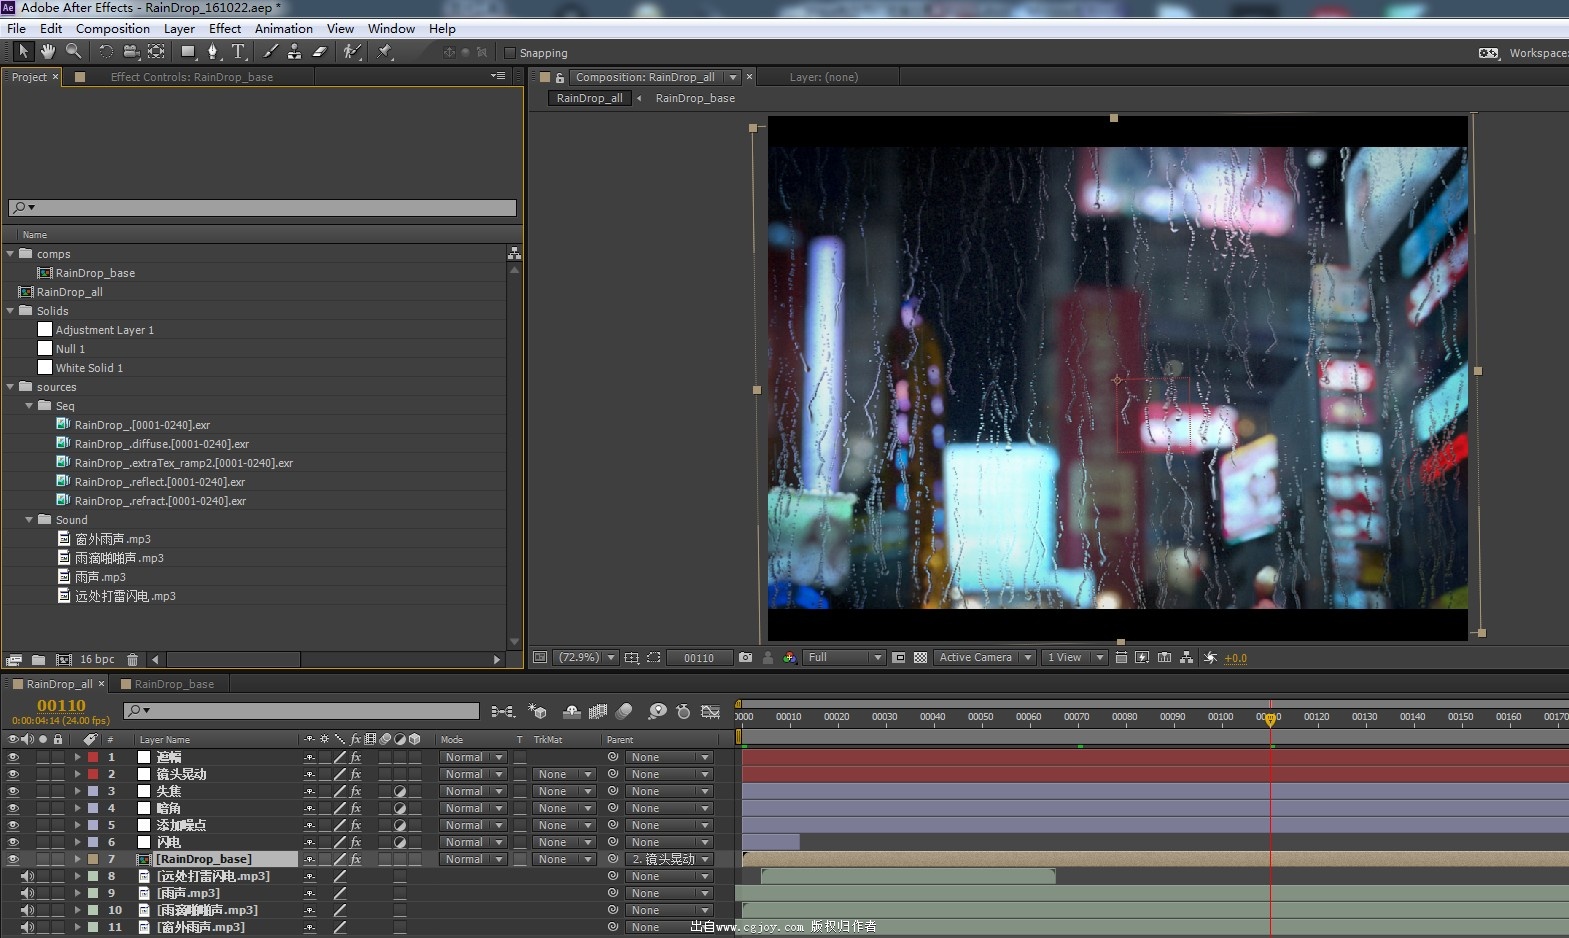Mute audio of layer 雨声.mp3
This screenshot has width=1569, height=938.
click(x=28, y=894)
